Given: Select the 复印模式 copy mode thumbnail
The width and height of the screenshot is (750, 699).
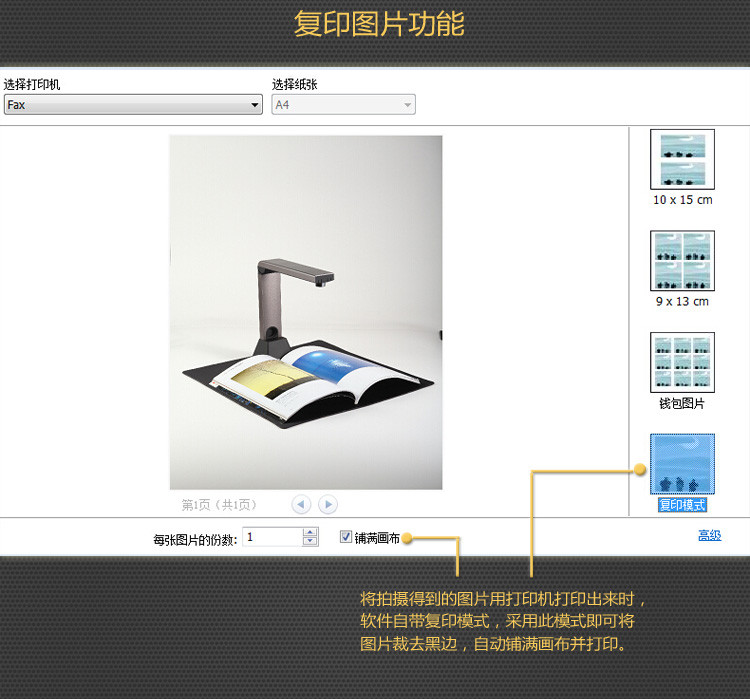Looking at the screenshot, I should pos(682,463).
